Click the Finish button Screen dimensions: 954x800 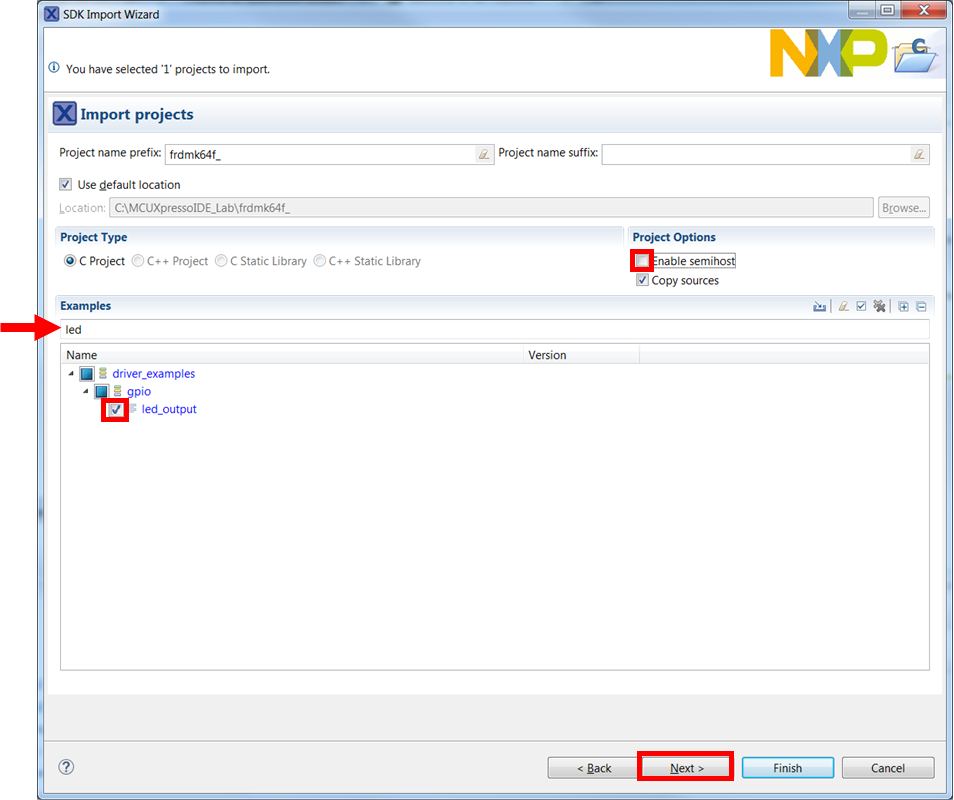(x=787, y=768)
